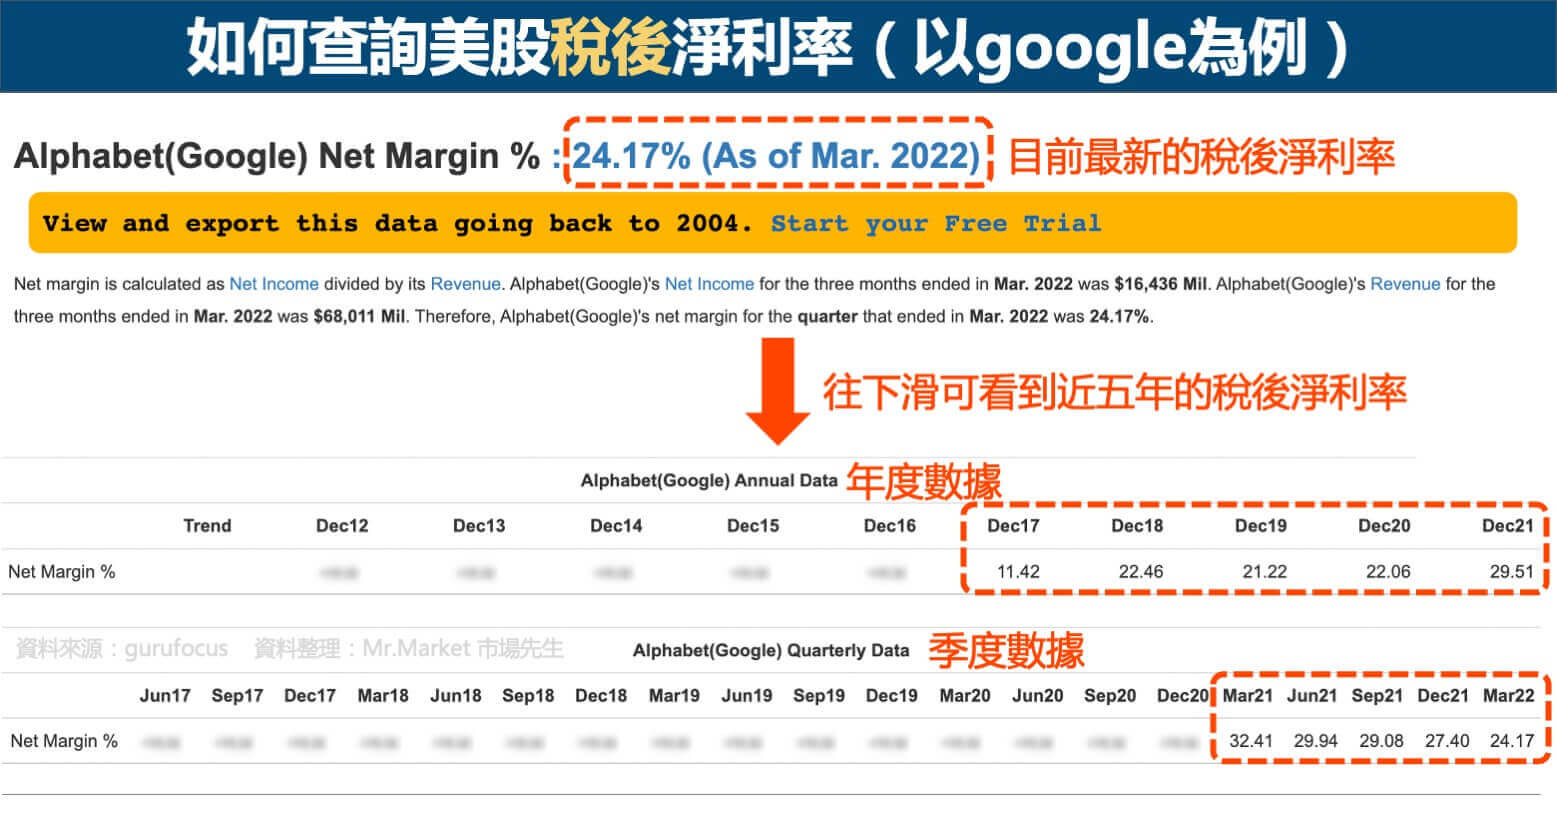The image size is (1557, 815).
Task: Select the 'Jun19' quarterly column header
Action: (x=747, y=696)
